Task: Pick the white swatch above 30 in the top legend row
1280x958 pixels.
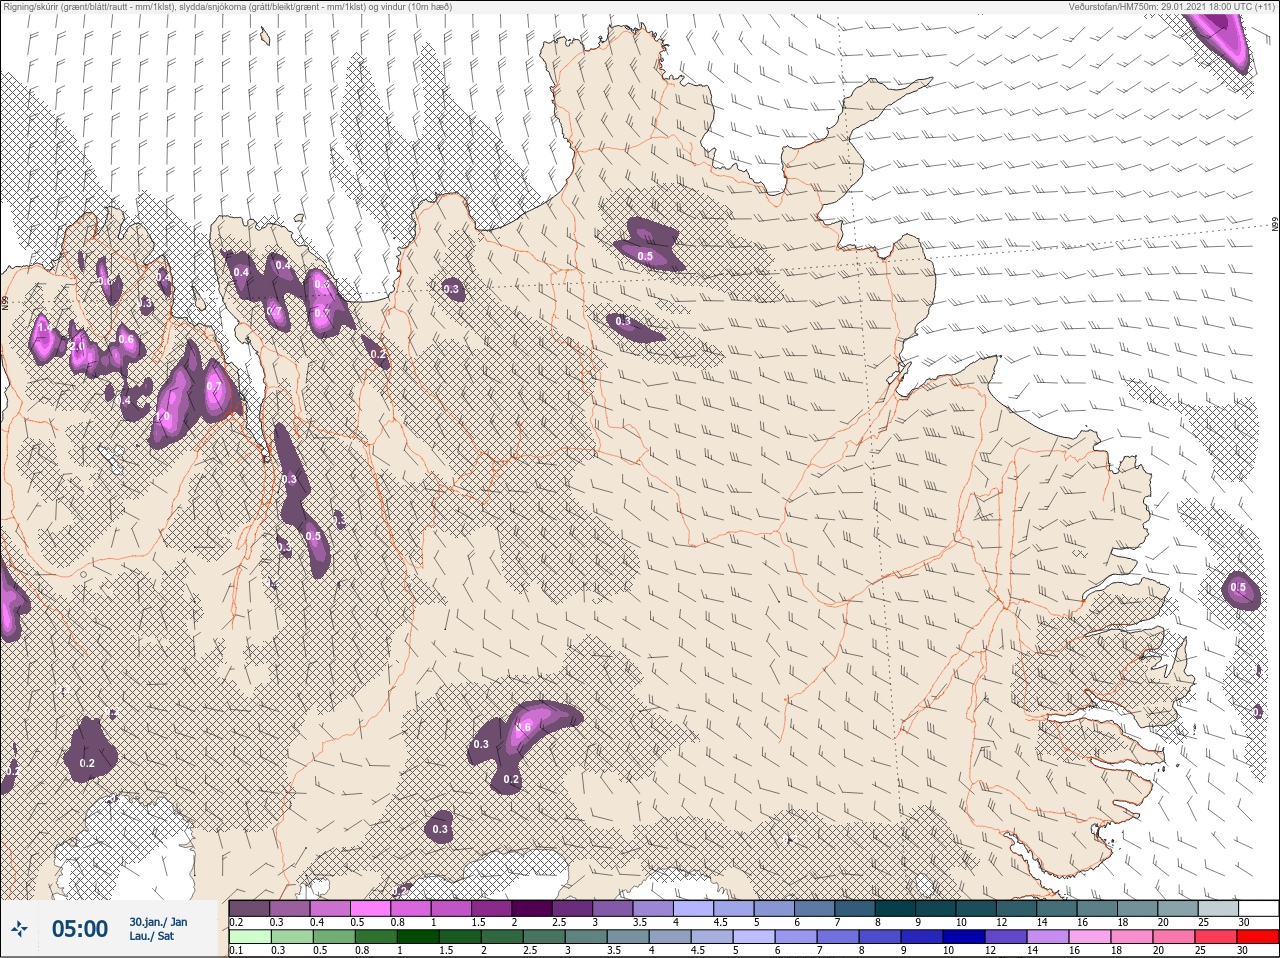Action: (x=1258, y=908)
